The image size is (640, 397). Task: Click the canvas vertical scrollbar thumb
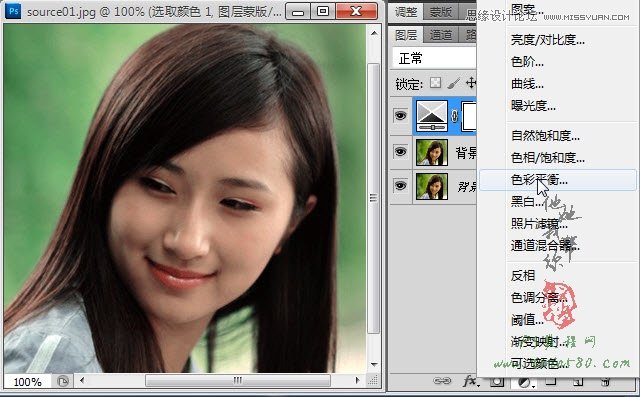click(373, 198)
